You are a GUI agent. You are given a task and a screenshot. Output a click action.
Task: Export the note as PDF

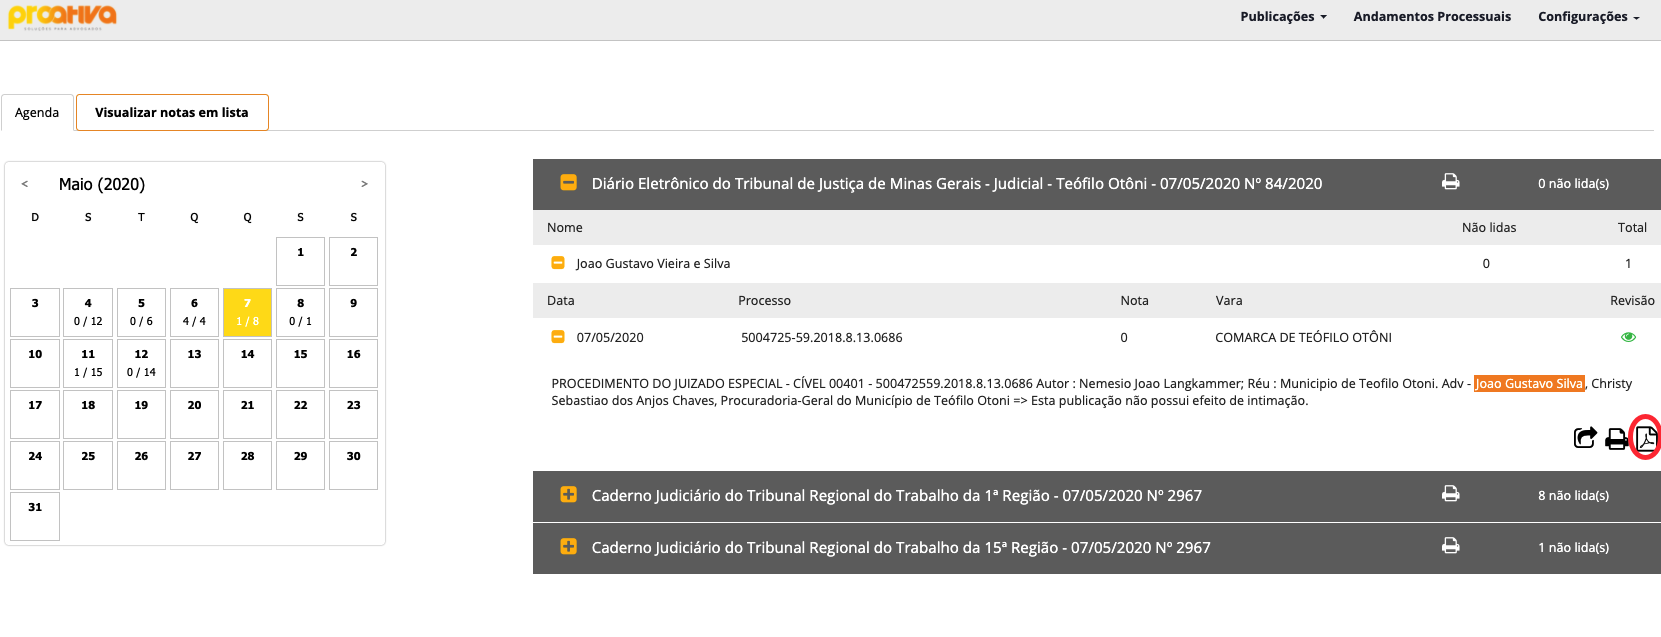tap(1646, 437)
